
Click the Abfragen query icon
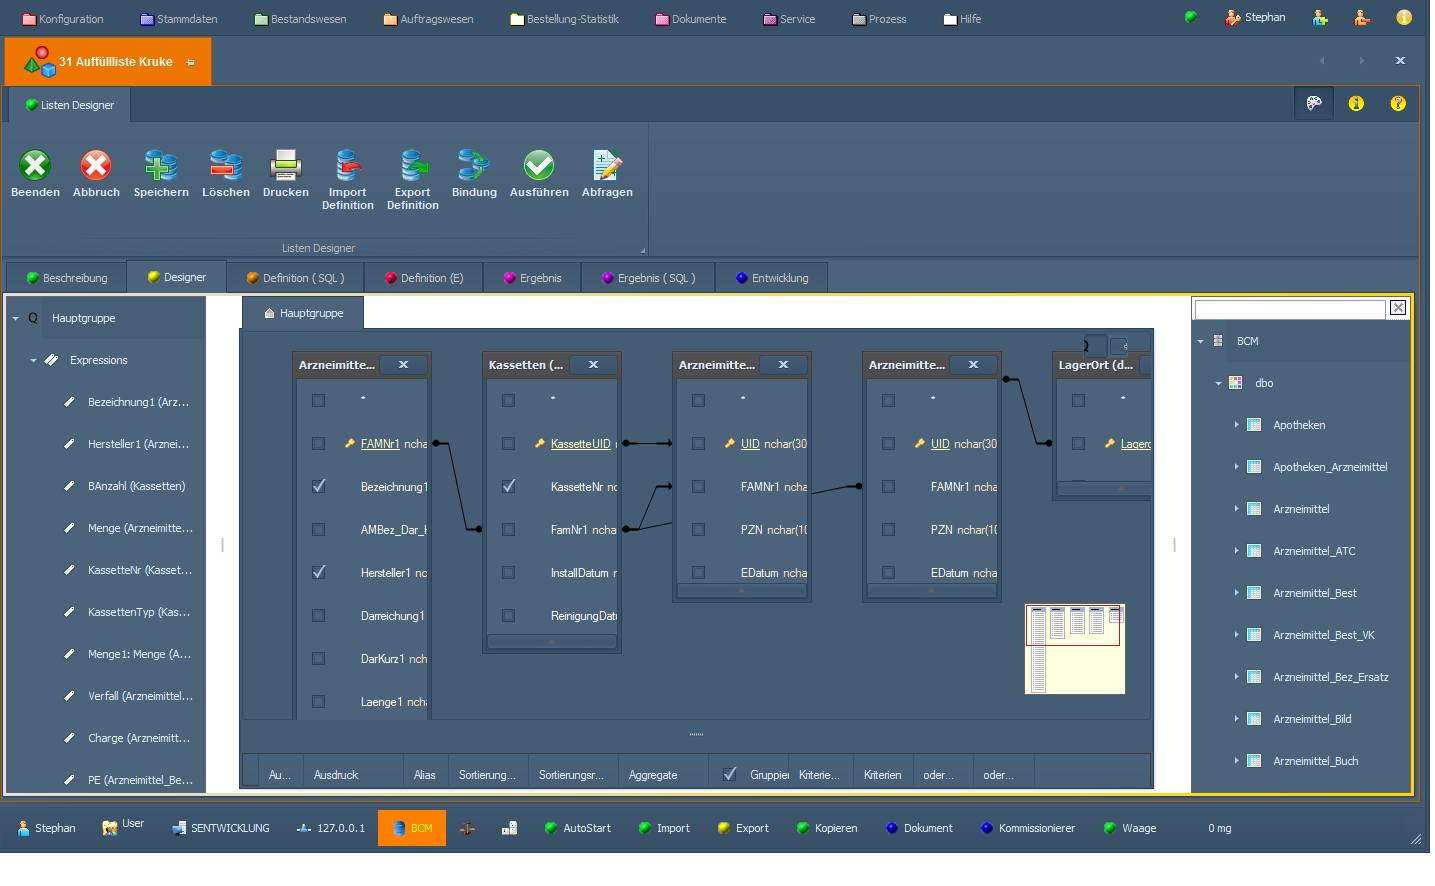tap(607, 166)
